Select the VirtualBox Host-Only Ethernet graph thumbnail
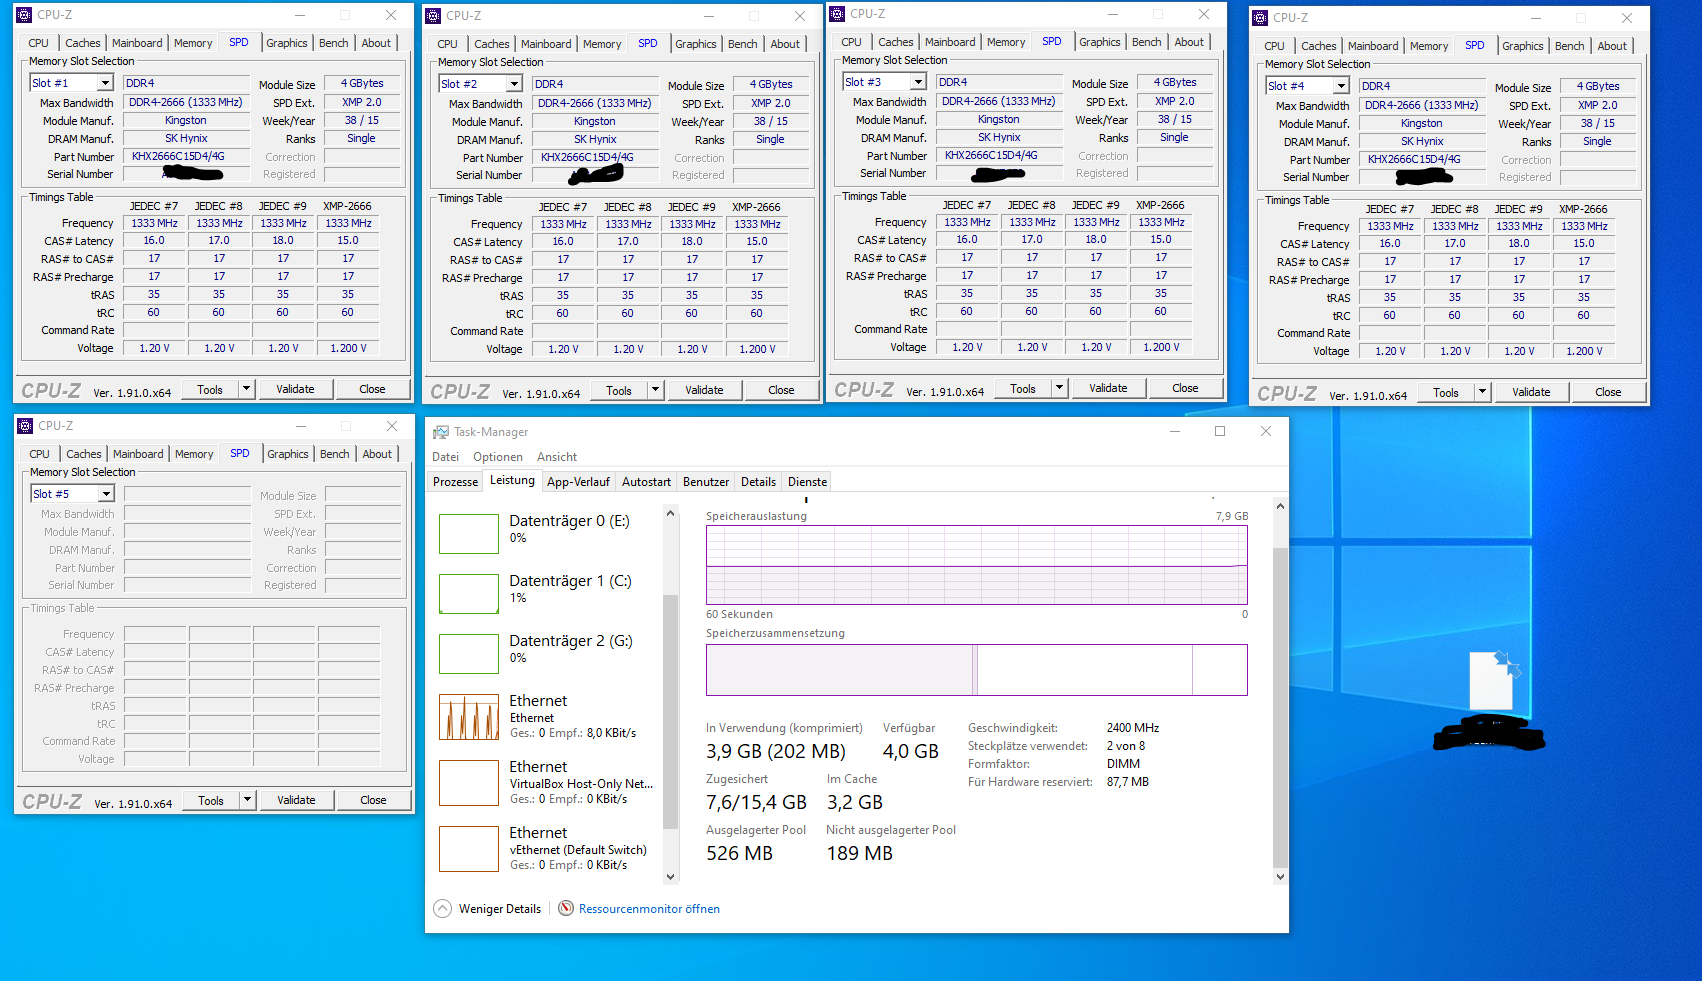1702x981 pixels. 469,783
